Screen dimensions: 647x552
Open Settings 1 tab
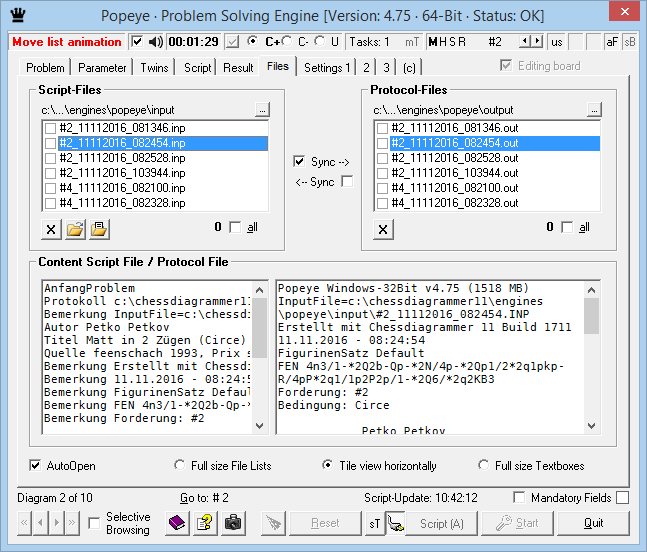(327, 68)
